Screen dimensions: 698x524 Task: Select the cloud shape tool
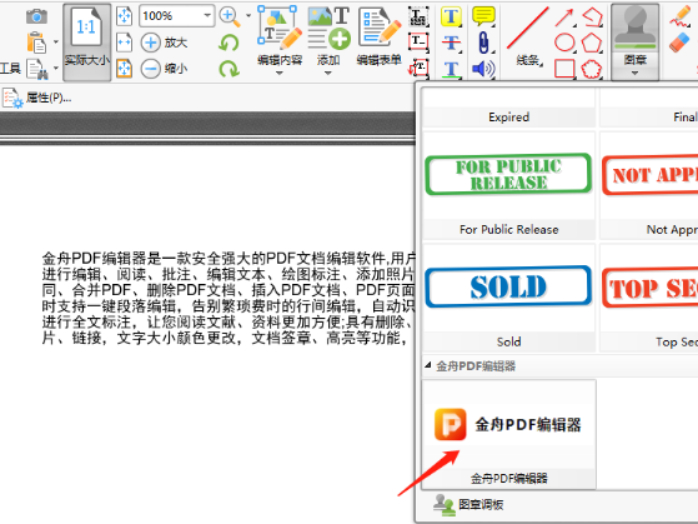(x=592, y=69)
